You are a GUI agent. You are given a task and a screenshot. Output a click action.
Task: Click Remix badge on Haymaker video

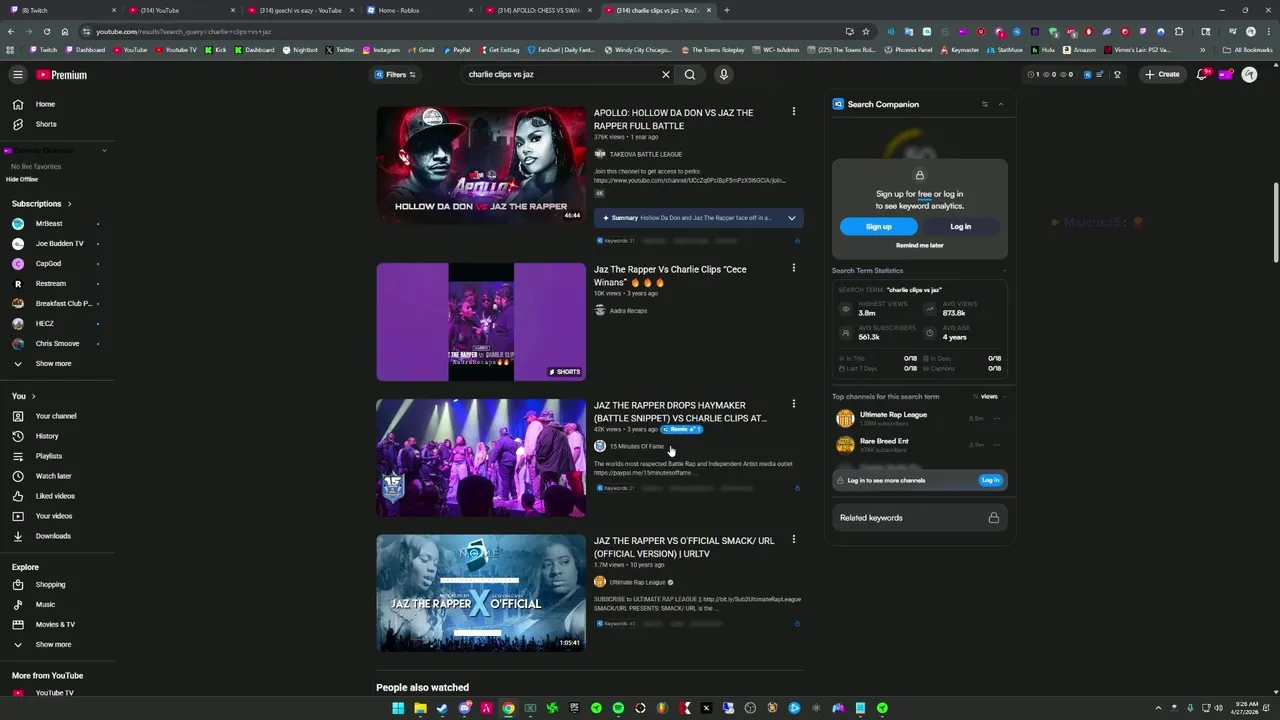click(x=682, y=429)
